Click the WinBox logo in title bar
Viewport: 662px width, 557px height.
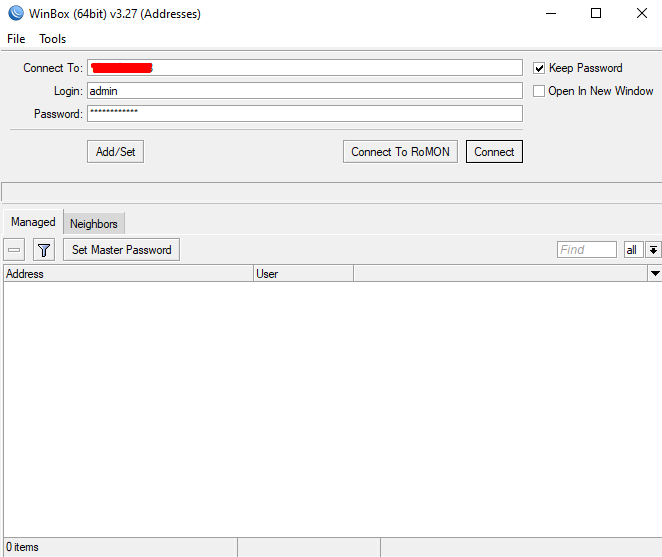click(13, 14)
